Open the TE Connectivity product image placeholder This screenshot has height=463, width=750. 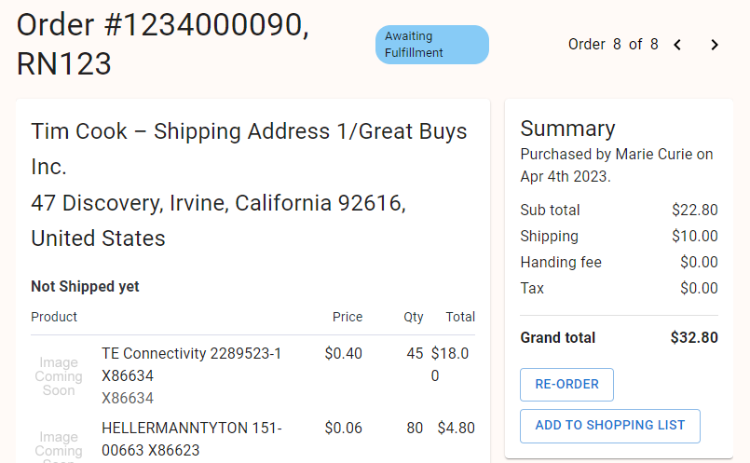59,376
